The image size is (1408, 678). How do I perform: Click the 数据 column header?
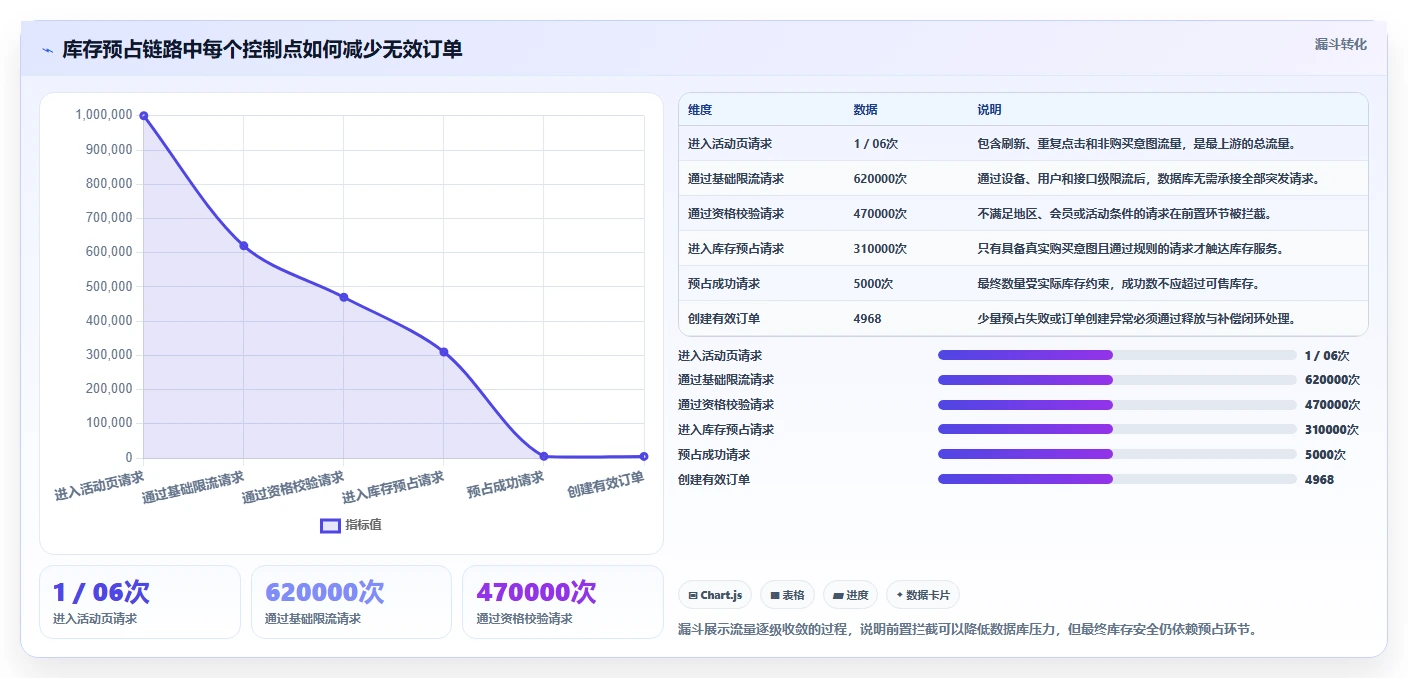coord(865,110)
